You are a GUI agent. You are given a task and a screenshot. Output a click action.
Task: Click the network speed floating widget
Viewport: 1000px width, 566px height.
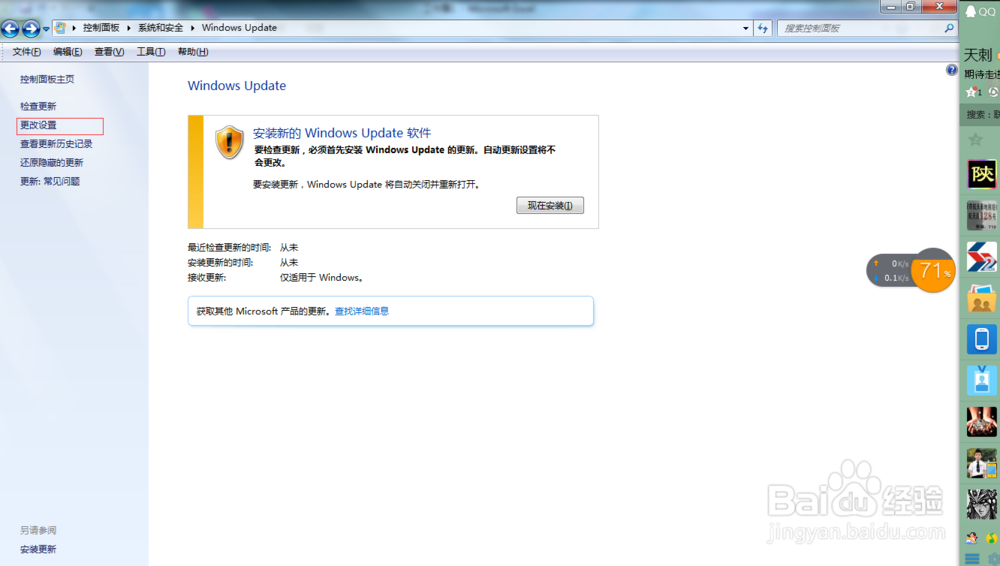[890, 271]
